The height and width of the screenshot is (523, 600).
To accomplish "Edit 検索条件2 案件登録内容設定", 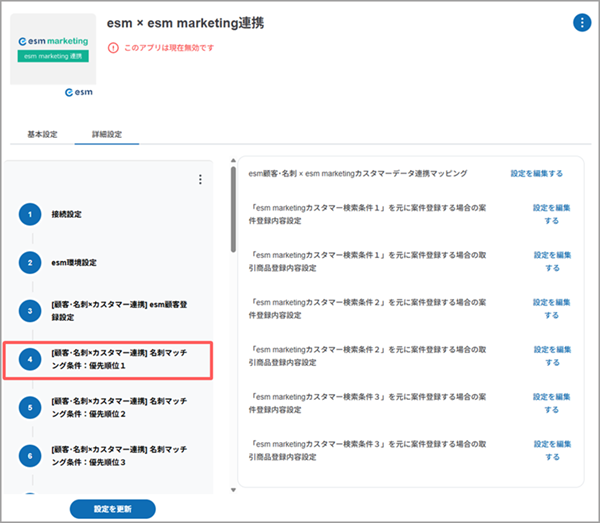I will pyautogui.click(x=552, y=308).
